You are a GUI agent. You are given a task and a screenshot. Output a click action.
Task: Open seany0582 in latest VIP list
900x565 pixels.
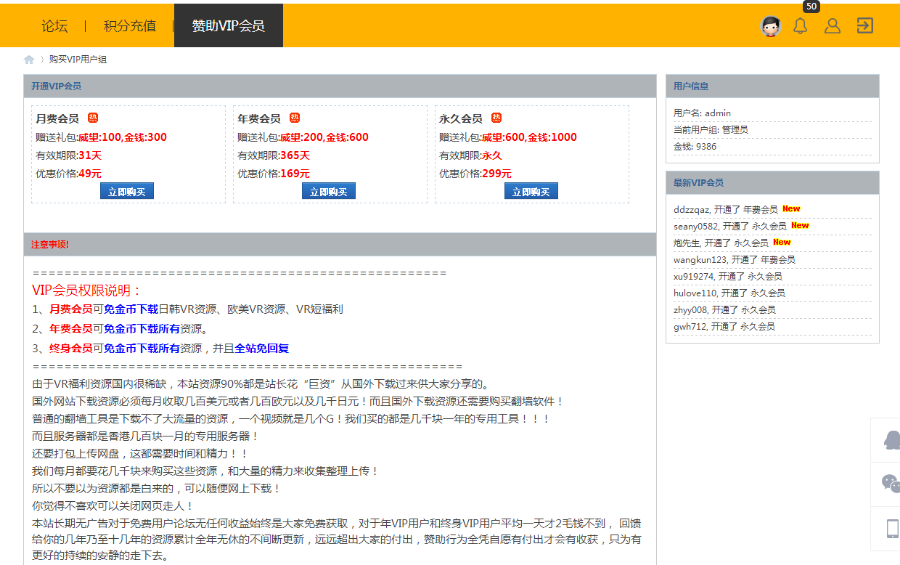[695, 226]
